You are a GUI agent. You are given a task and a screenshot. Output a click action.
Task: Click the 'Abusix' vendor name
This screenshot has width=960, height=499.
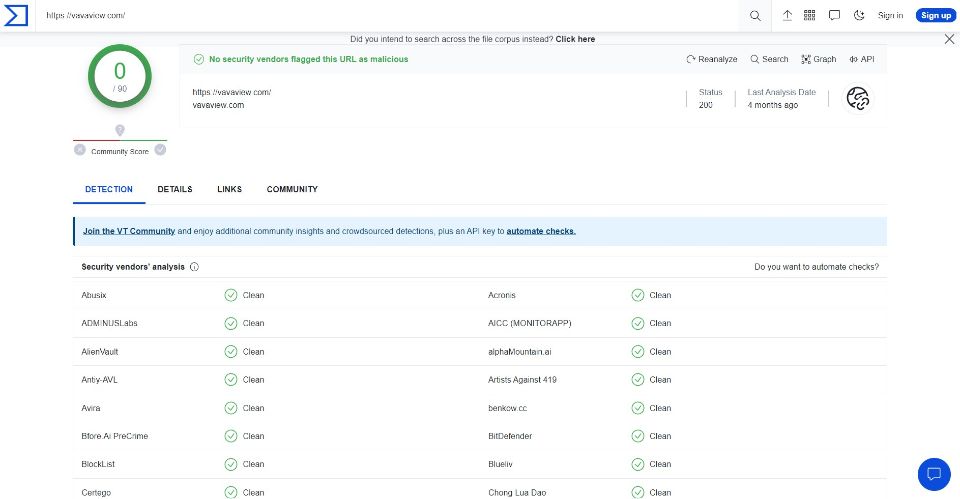94,295
